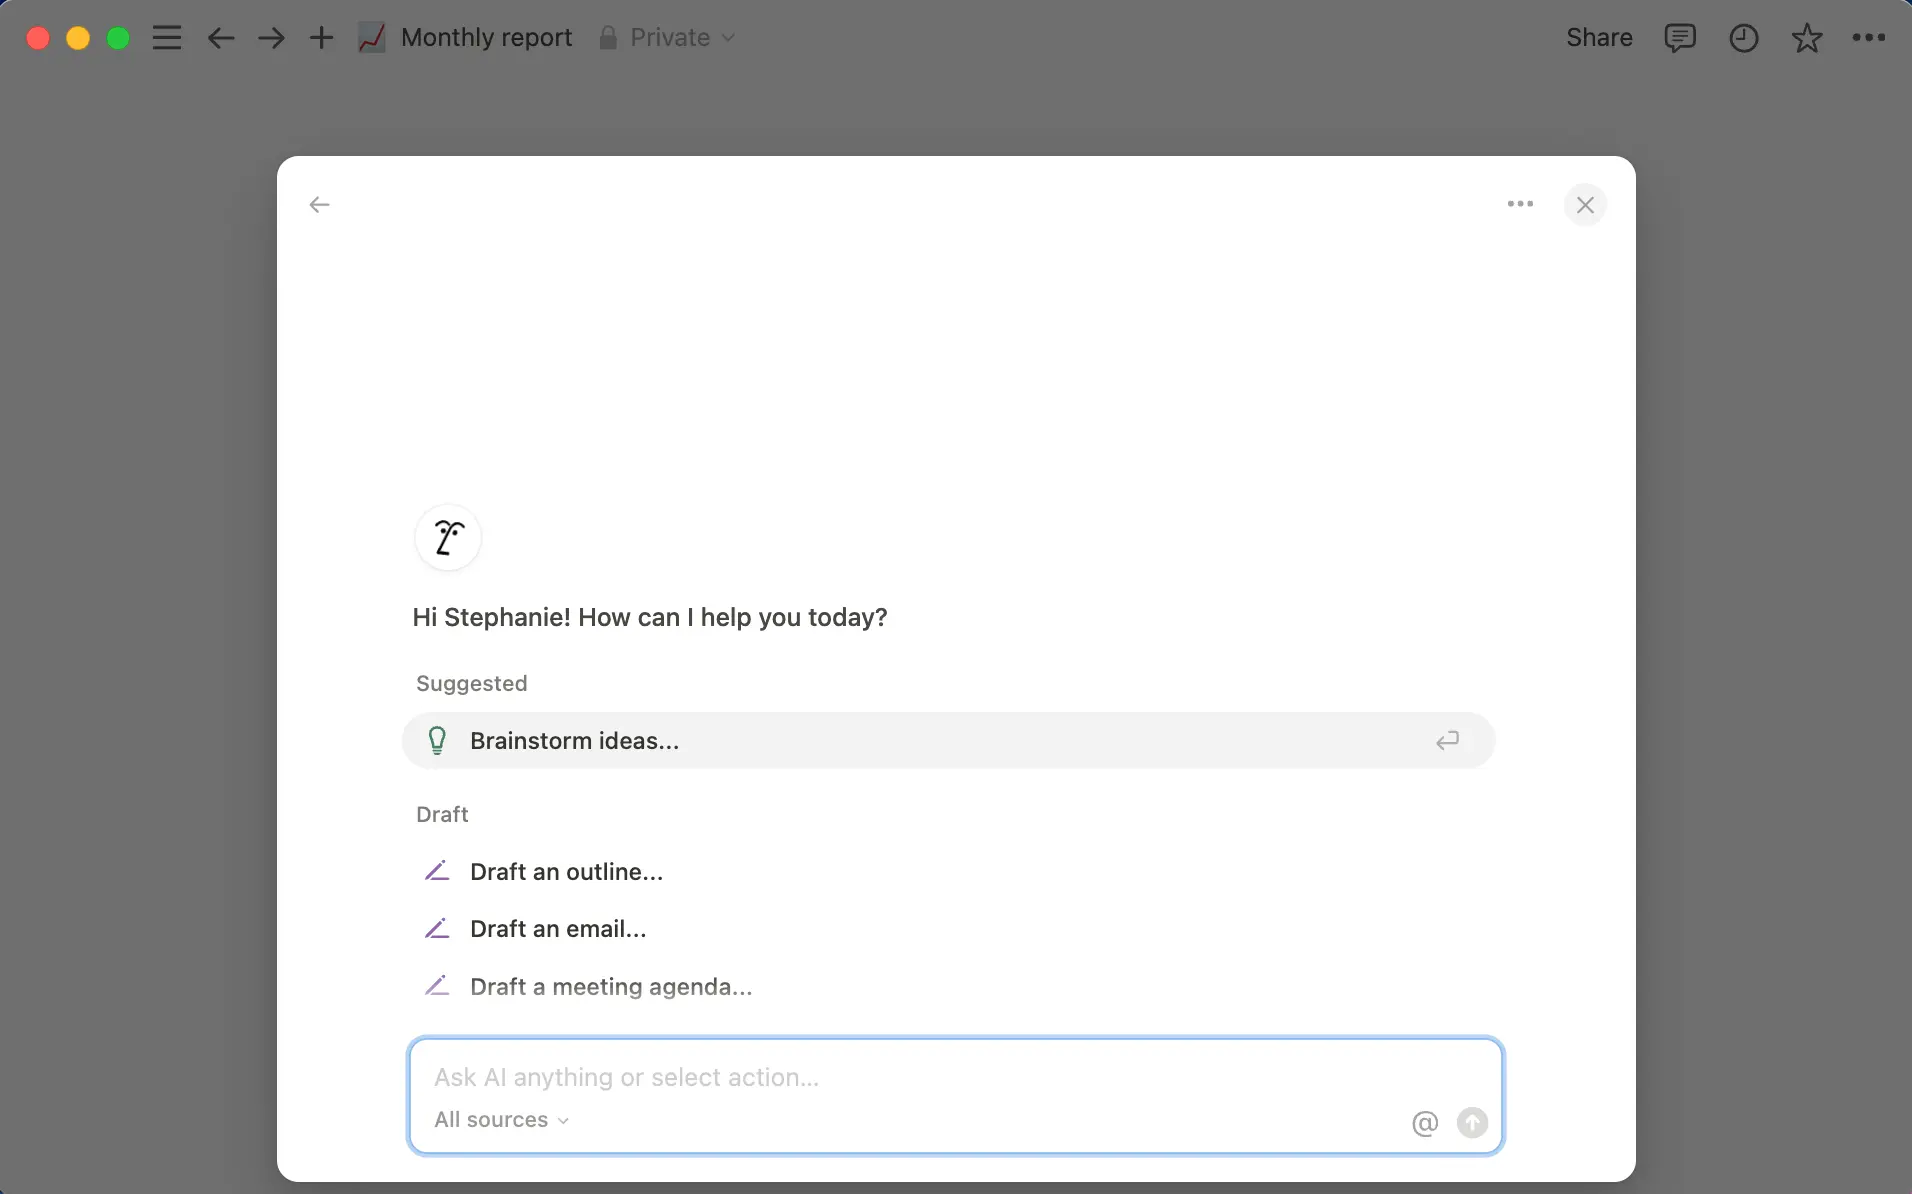
Task: Open the Private sharing dropdown
Action: tap(668, 37)
